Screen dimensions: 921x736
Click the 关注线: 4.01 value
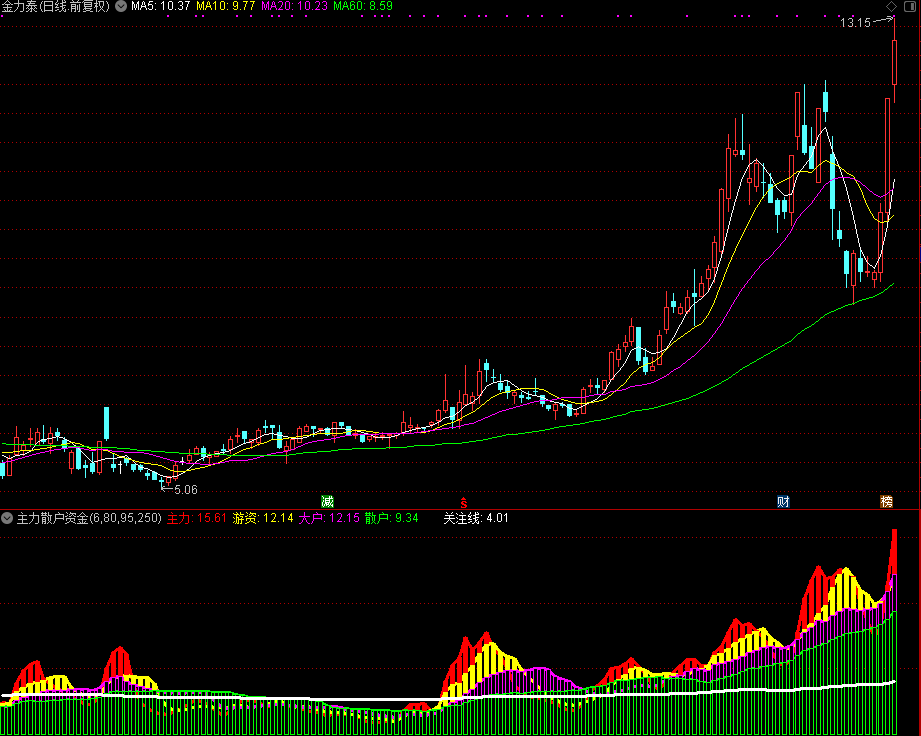[x=475, y=518]
